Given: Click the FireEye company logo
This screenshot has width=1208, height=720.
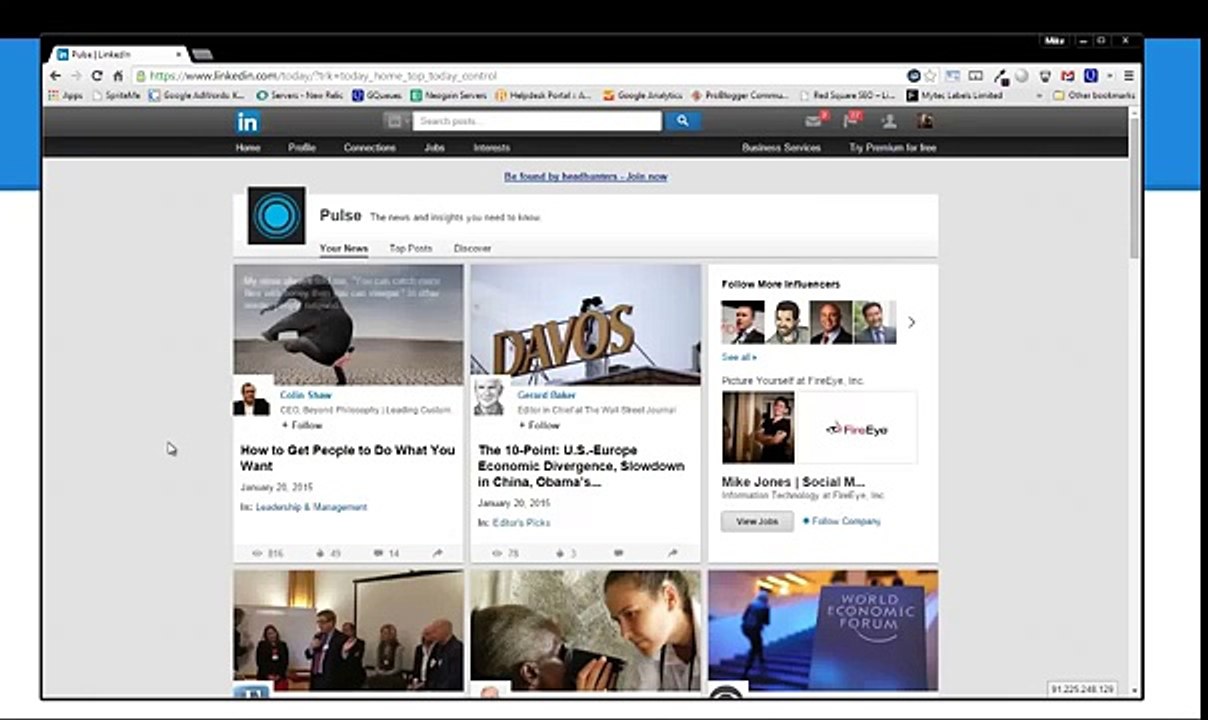Looking at the screenshot, I should tap(856, 428).
